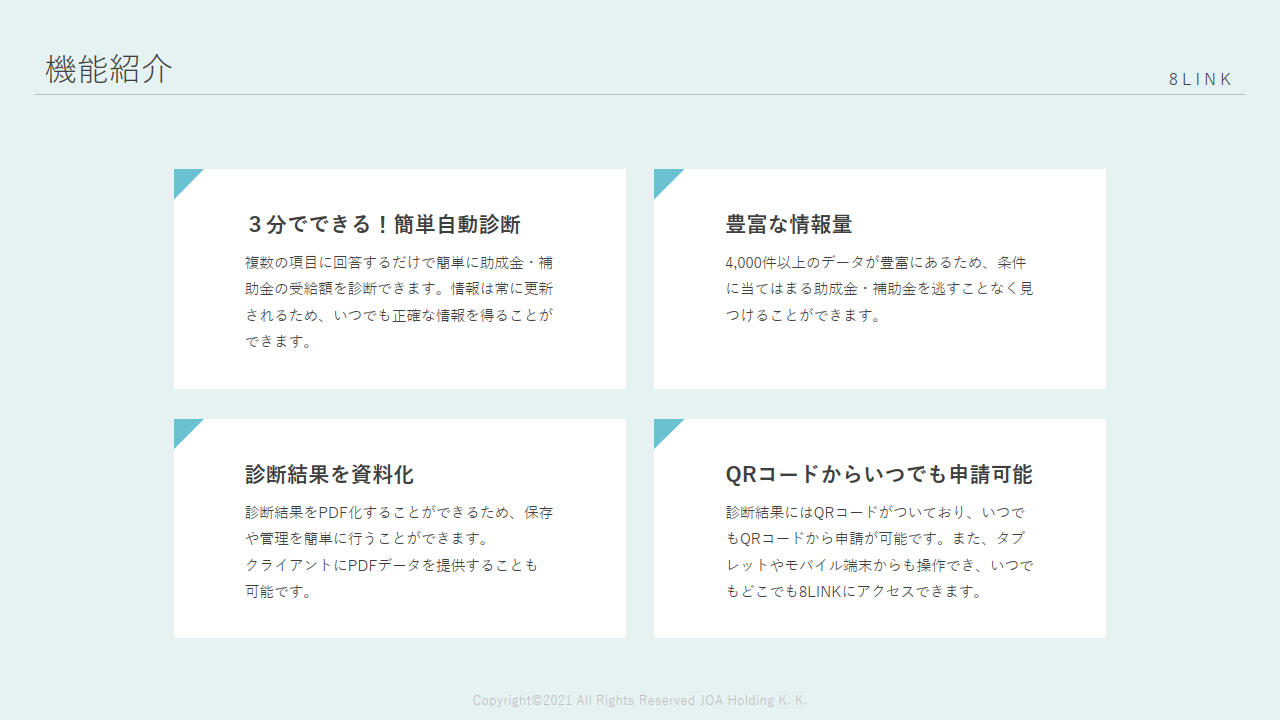Viewport: 1280px width, 720px height.
Task: Click the line starting 診断結果にはQRコードがついており
Action: (875, 513)
